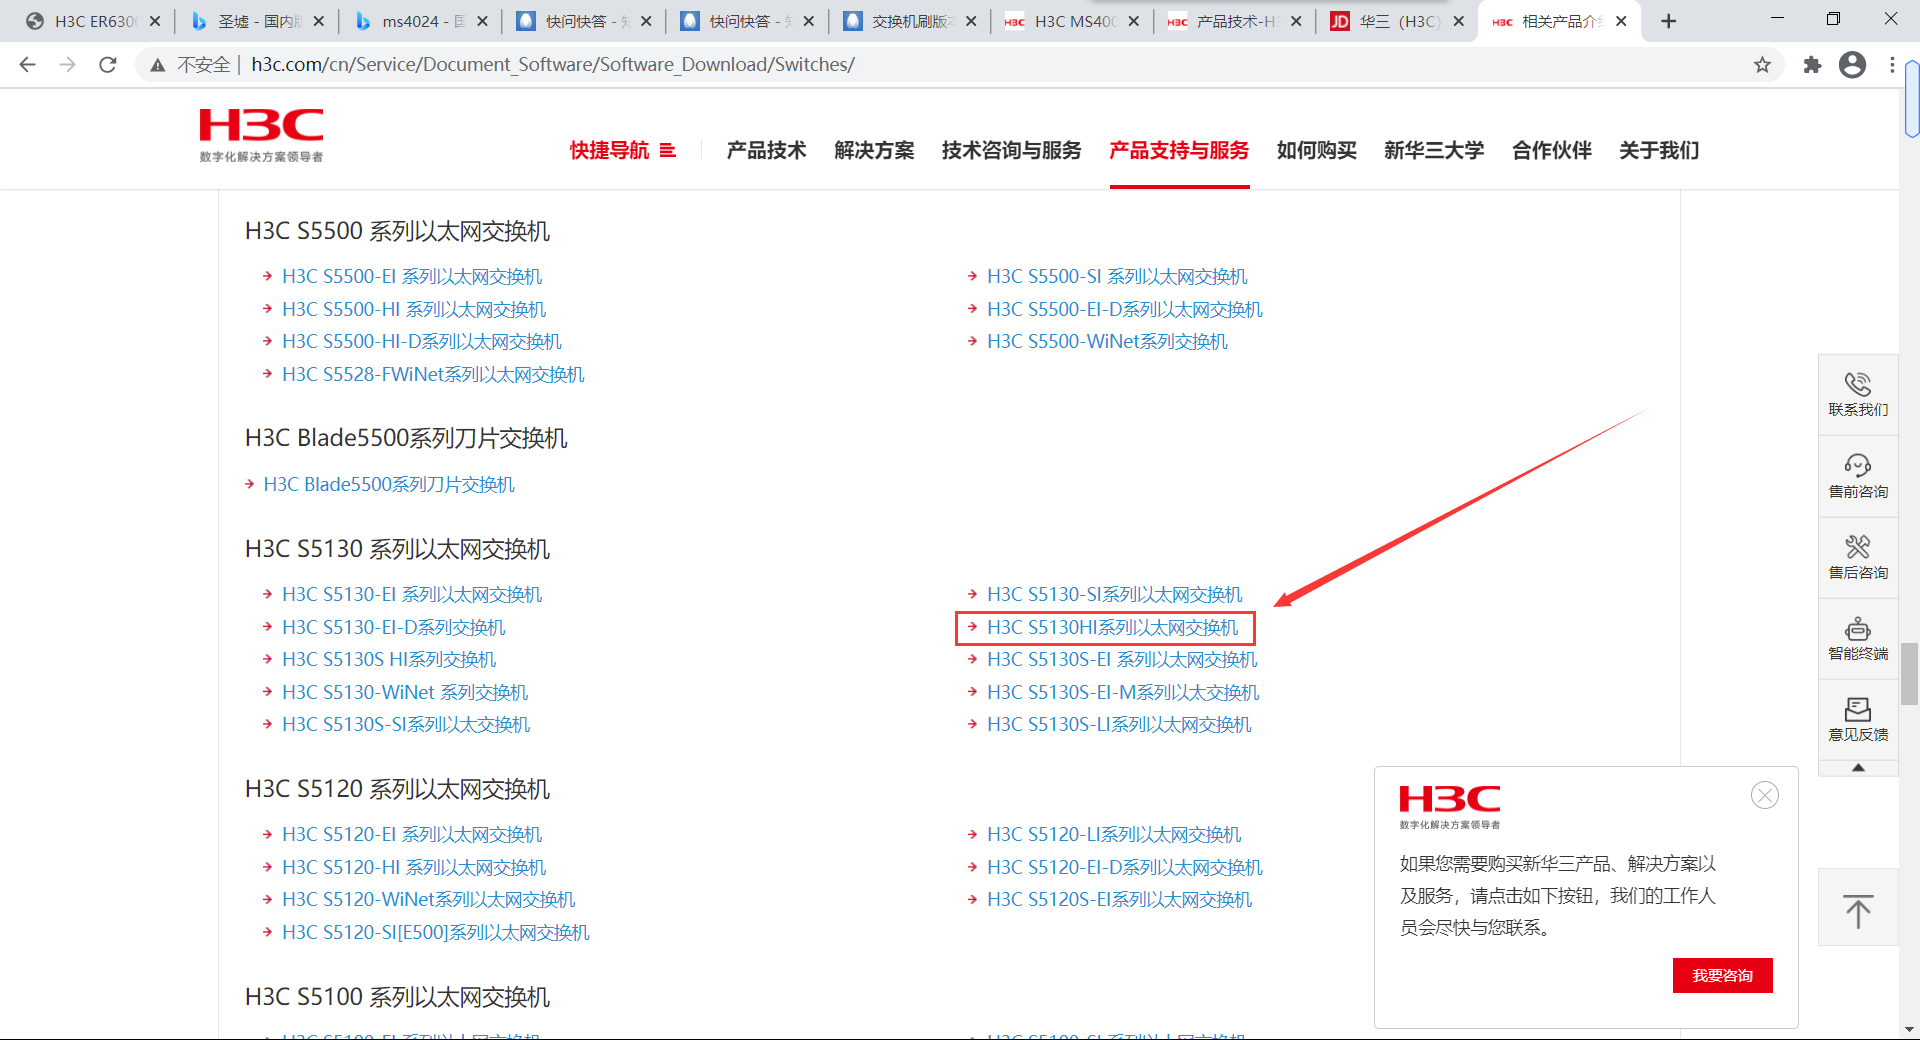Open the 关于我们 menu
1920x1040 pixels.
(x=1659, y=150)
